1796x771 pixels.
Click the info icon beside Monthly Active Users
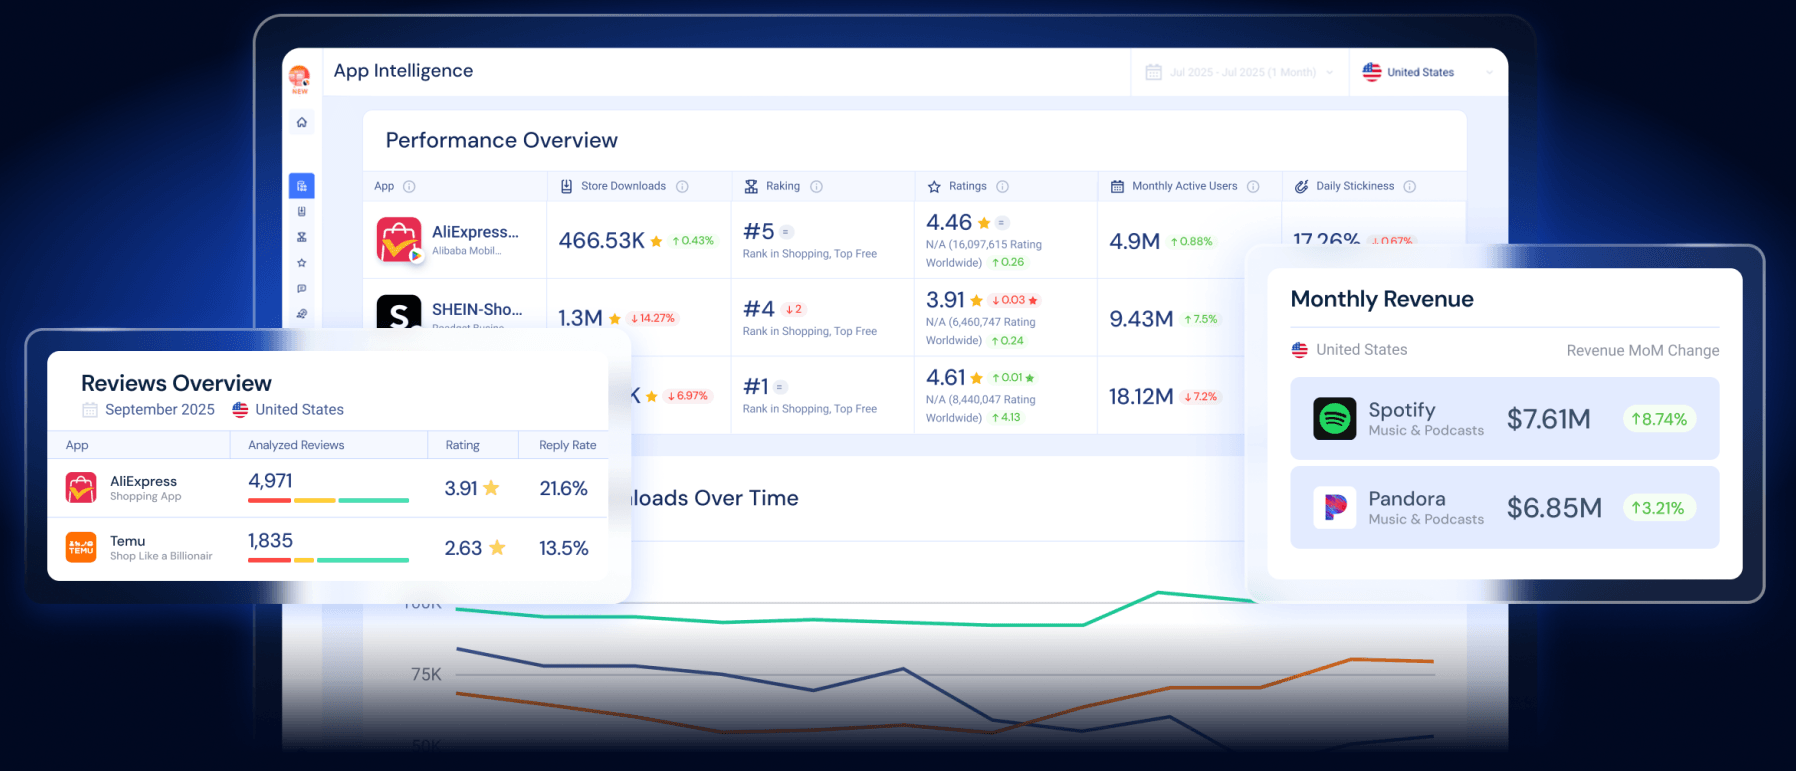1253,186
